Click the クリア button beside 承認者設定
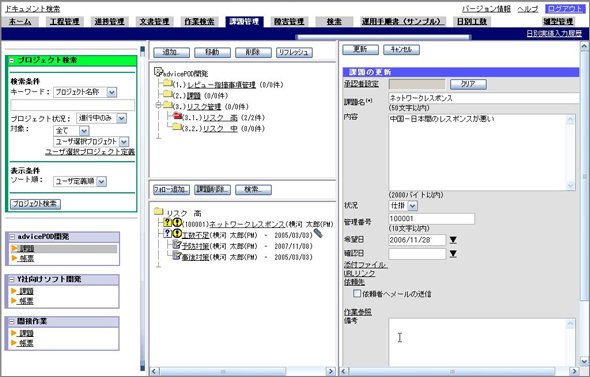Image resolution: width=590 pixels, height=377 pixels. click(468, 84)
